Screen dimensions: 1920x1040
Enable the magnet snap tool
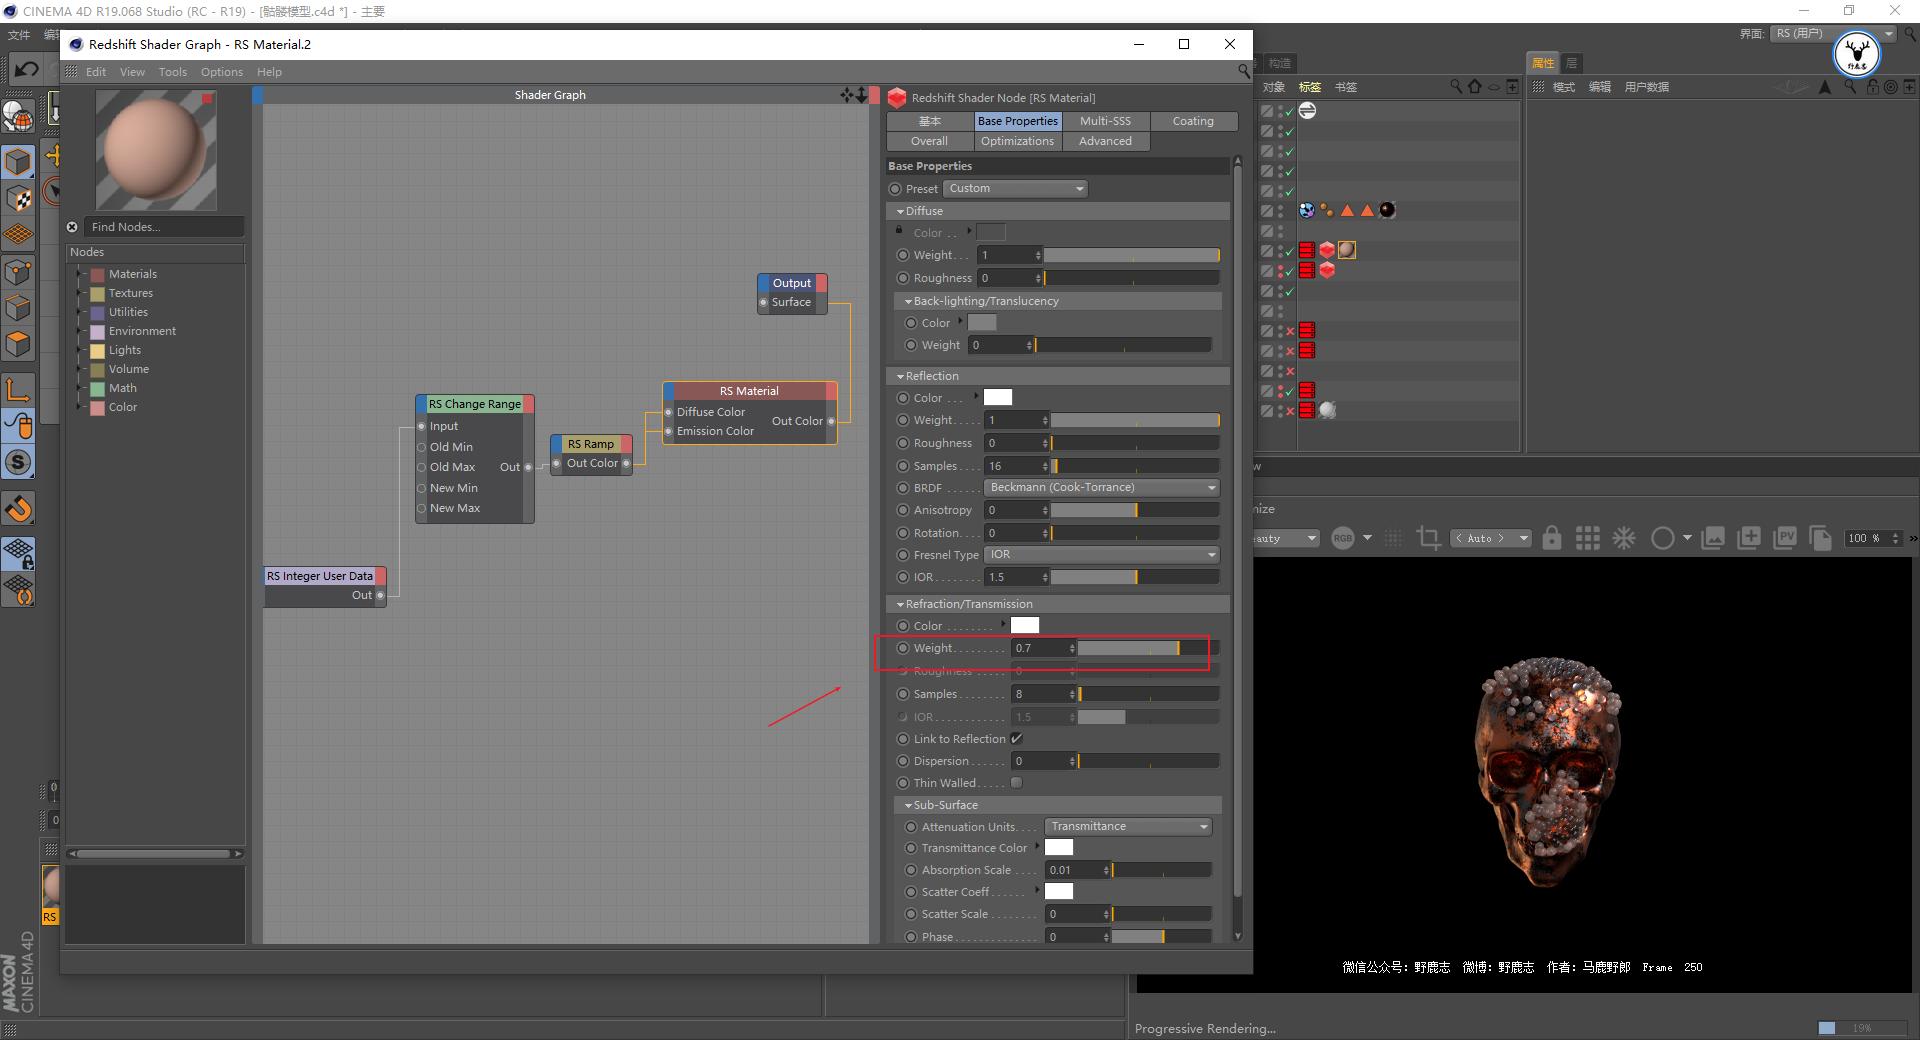pos(18,509)
